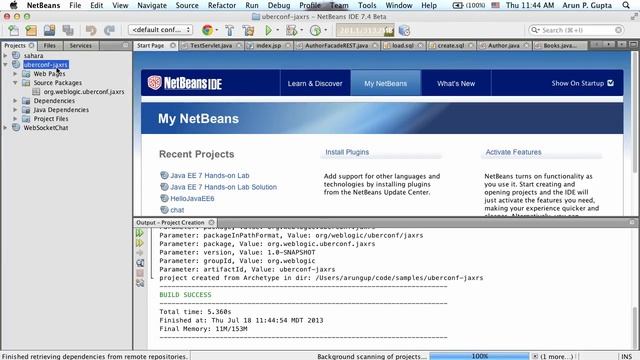This screenshot has height=360, width=640.
Task: Click the sahara project icon
Action: 16,55
